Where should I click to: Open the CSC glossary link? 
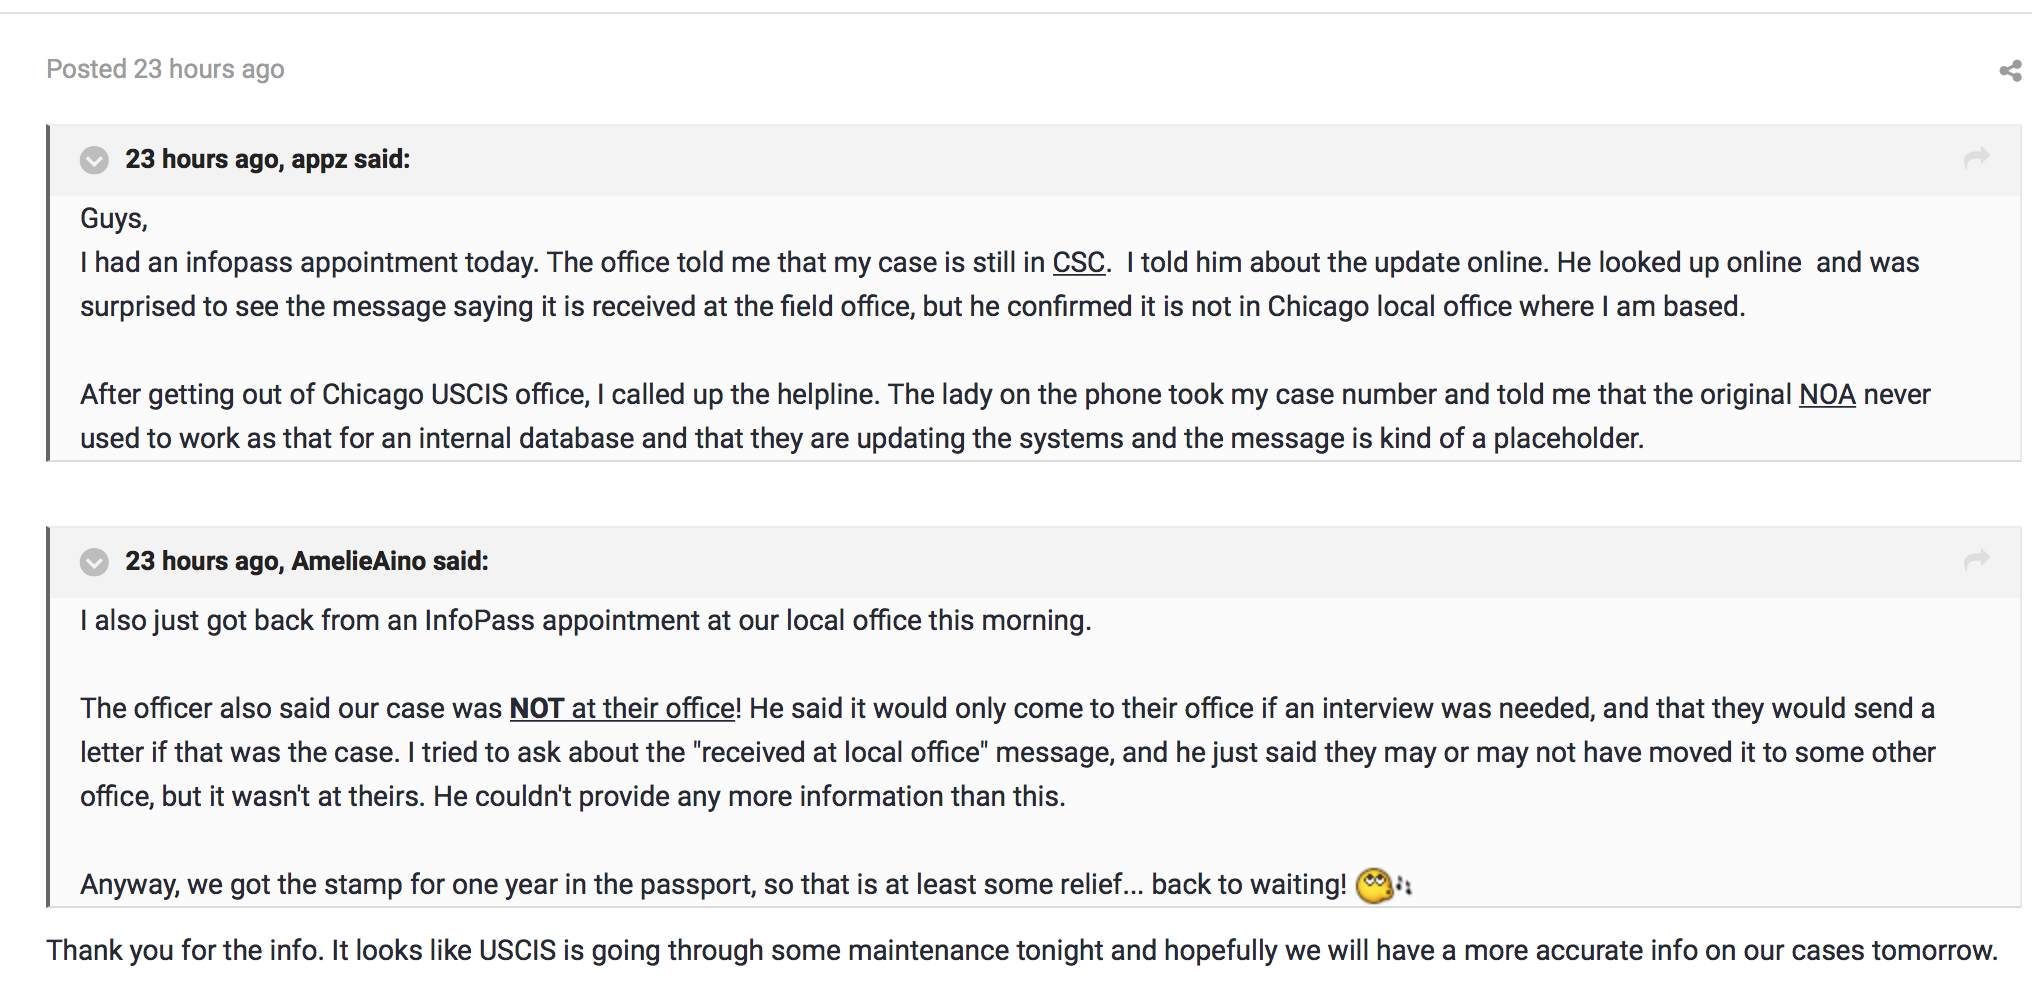point(1078,263)
